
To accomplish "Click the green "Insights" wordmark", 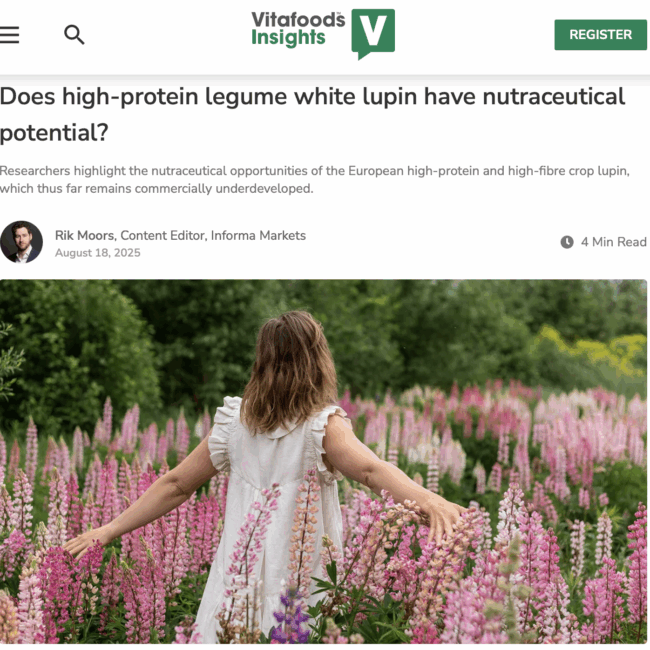I will (x=288, y=38).
